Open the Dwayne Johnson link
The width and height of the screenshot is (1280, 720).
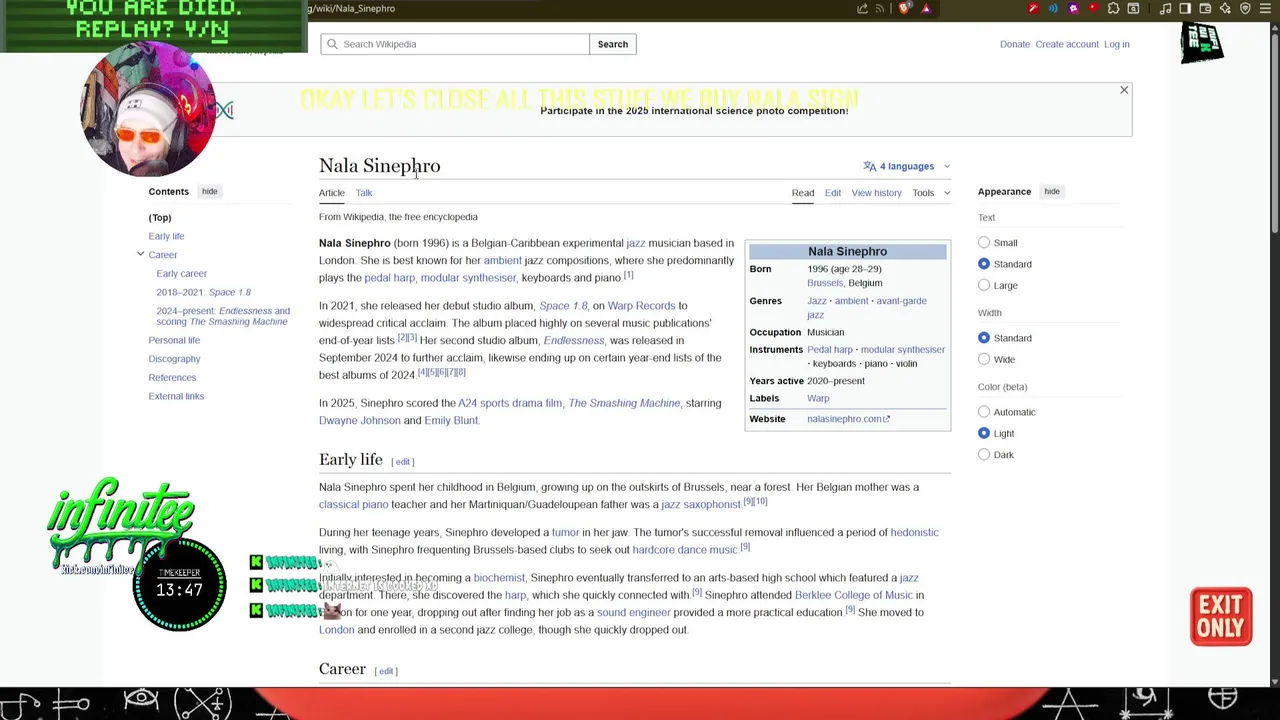360,421
